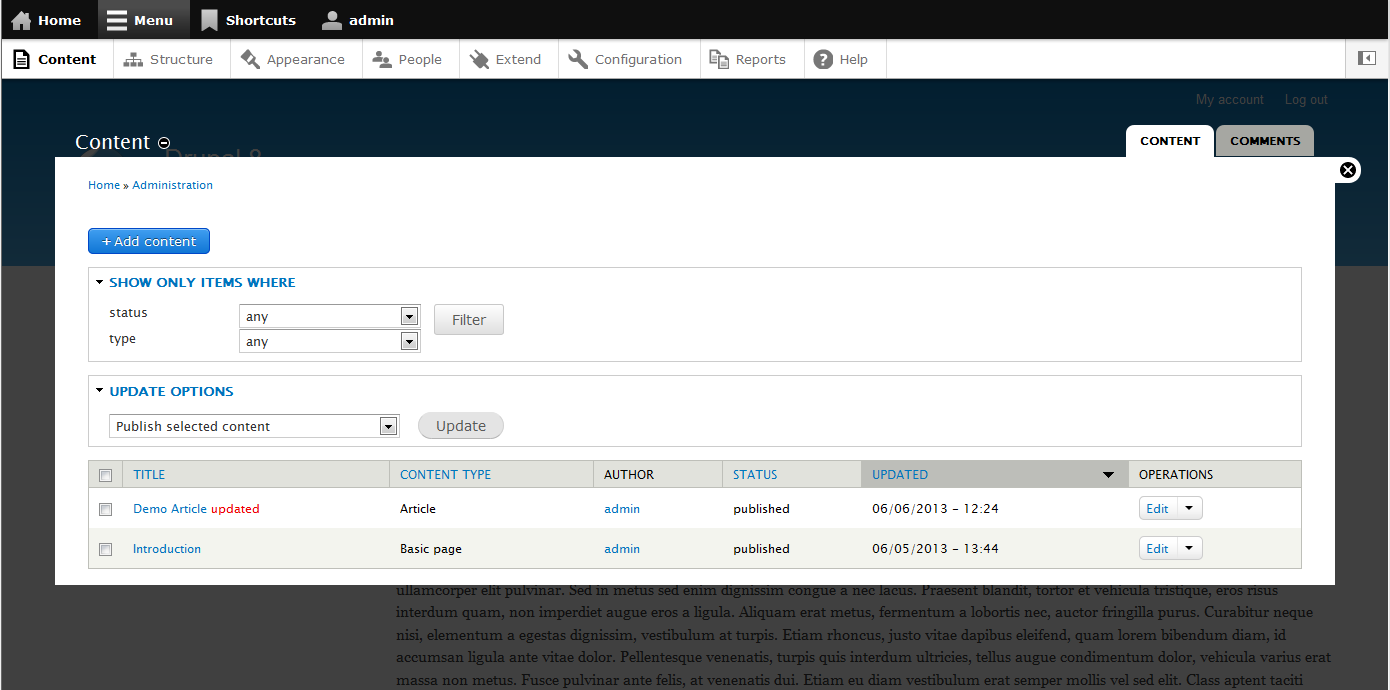The image size is (1390, 690).
Task: Select the Introduction row checkbox
Action: (x=106, y=549)
